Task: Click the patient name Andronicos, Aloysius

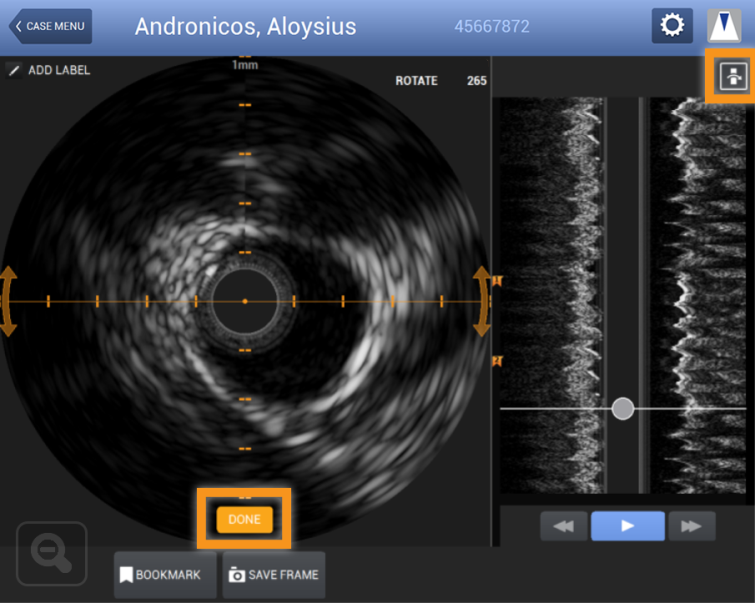Action: pyautogui.click(x=246, y=26)
